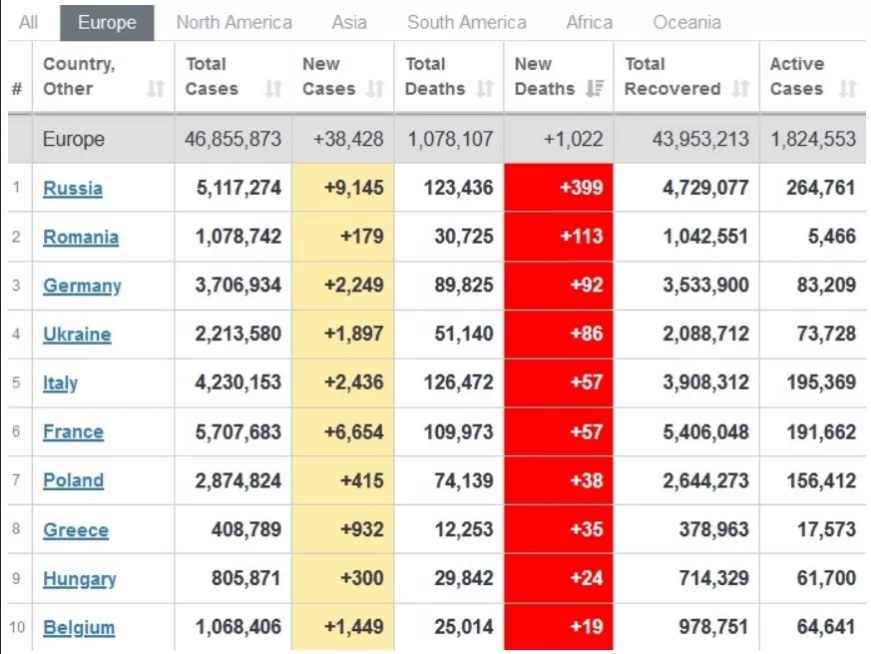This screenshot has width=871, height=654.
Task: Click the Europe totals summary row
Action: pos(72,140)
